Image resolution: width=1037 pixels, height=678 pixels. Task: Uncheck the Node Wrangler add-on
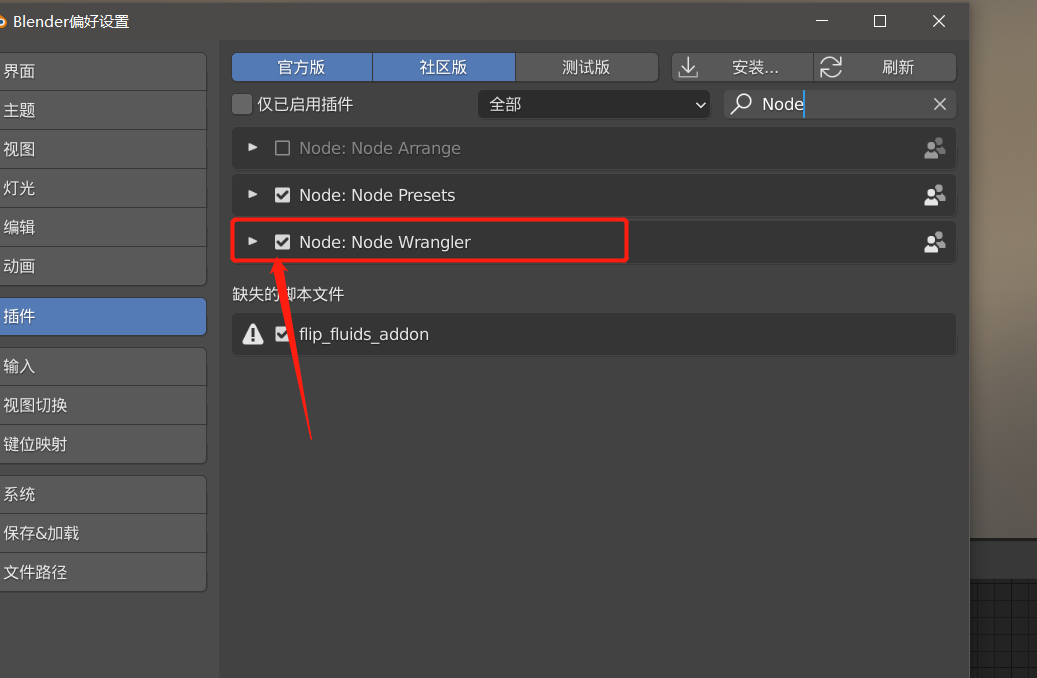[282, 242]
